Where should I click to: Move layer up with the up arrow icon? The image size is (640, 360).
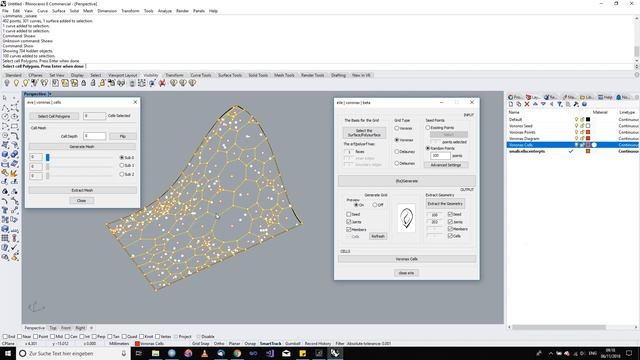point(535,104)
